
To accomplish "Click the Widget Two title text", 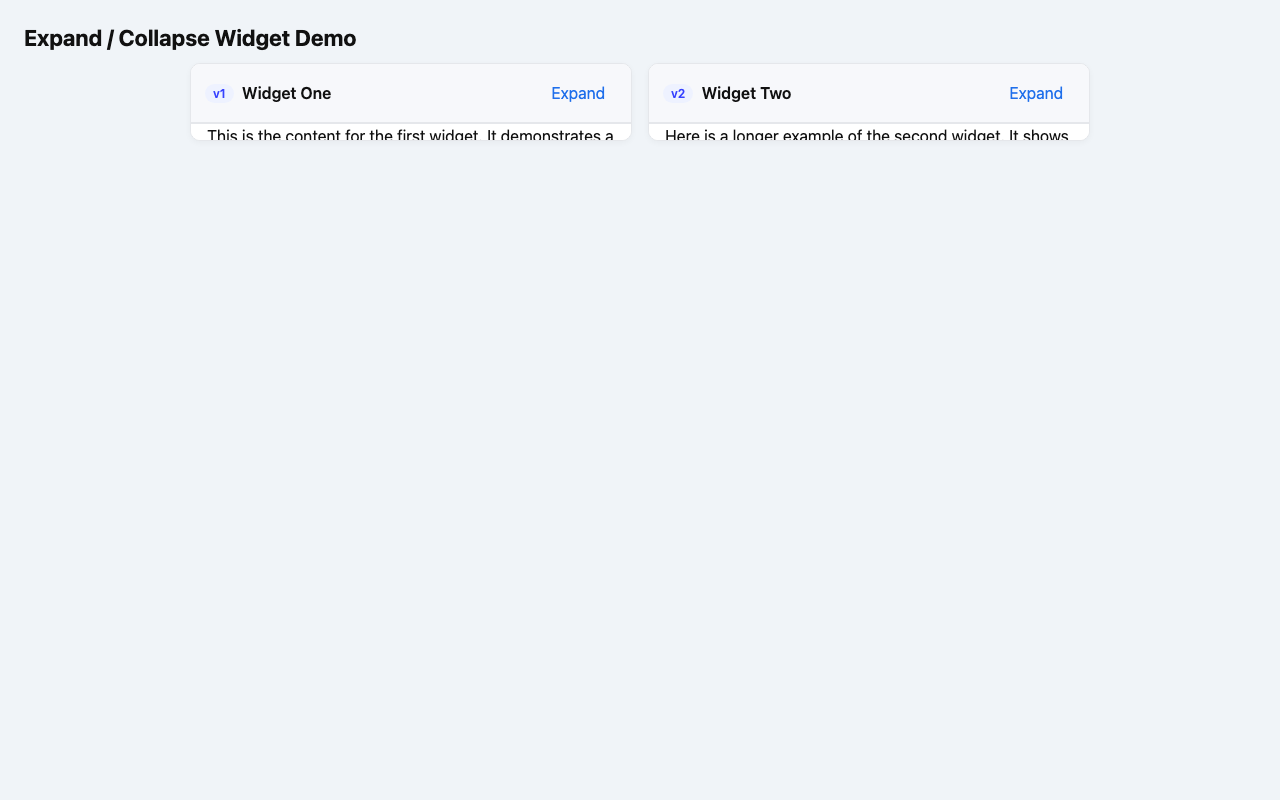I will tap(746, 93).
